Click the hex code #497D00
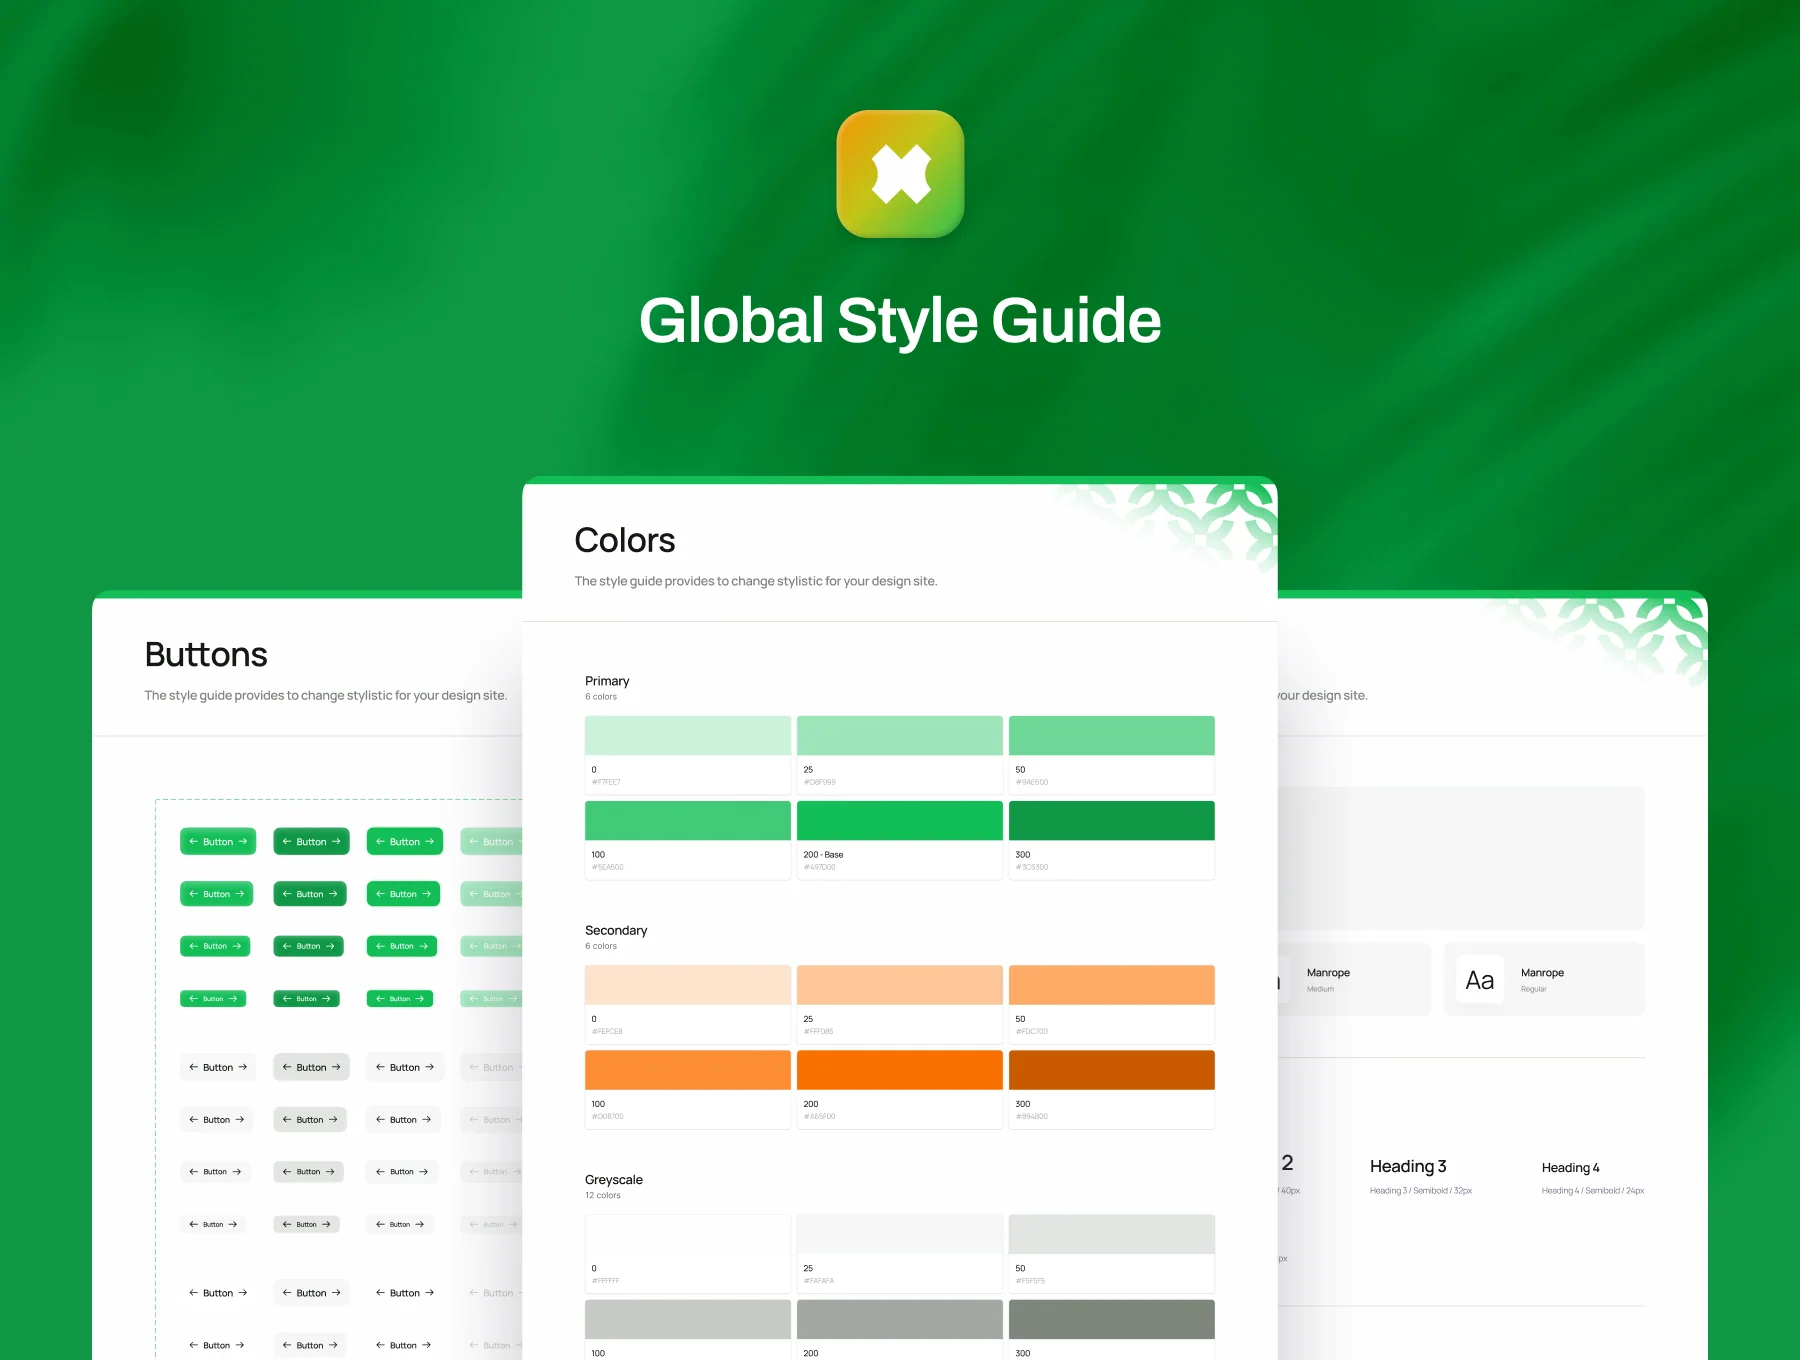 [820, 867]
